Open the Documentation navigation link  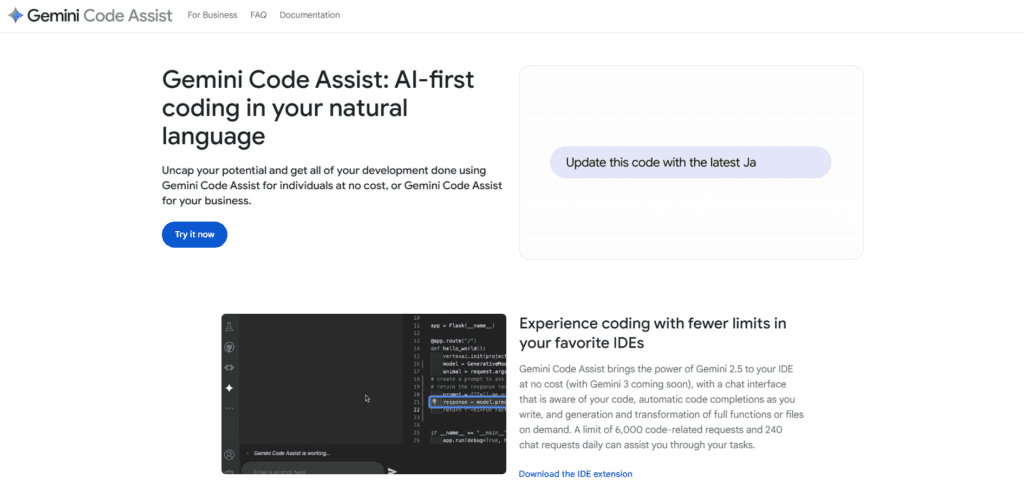click(x=310, y=15)
